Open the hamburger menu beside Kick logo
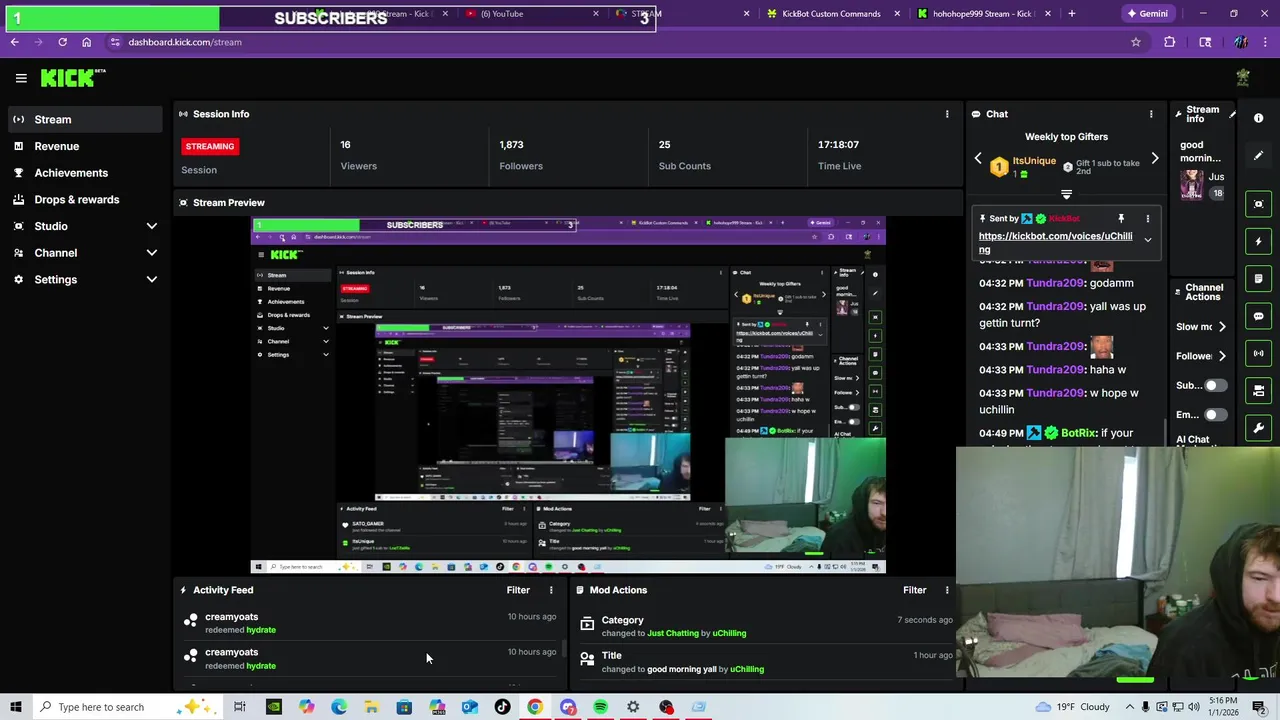 pyautogui.click(x=21, y=78)
